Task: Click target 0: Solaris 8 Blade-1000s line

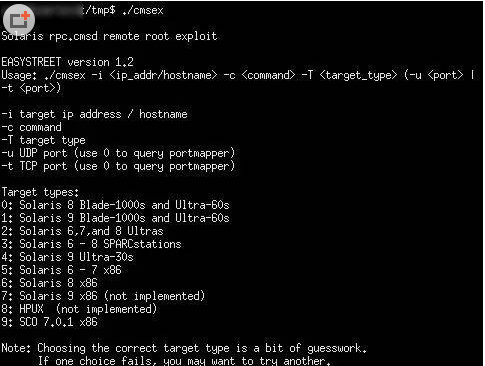Action: [x=115, y=205]
